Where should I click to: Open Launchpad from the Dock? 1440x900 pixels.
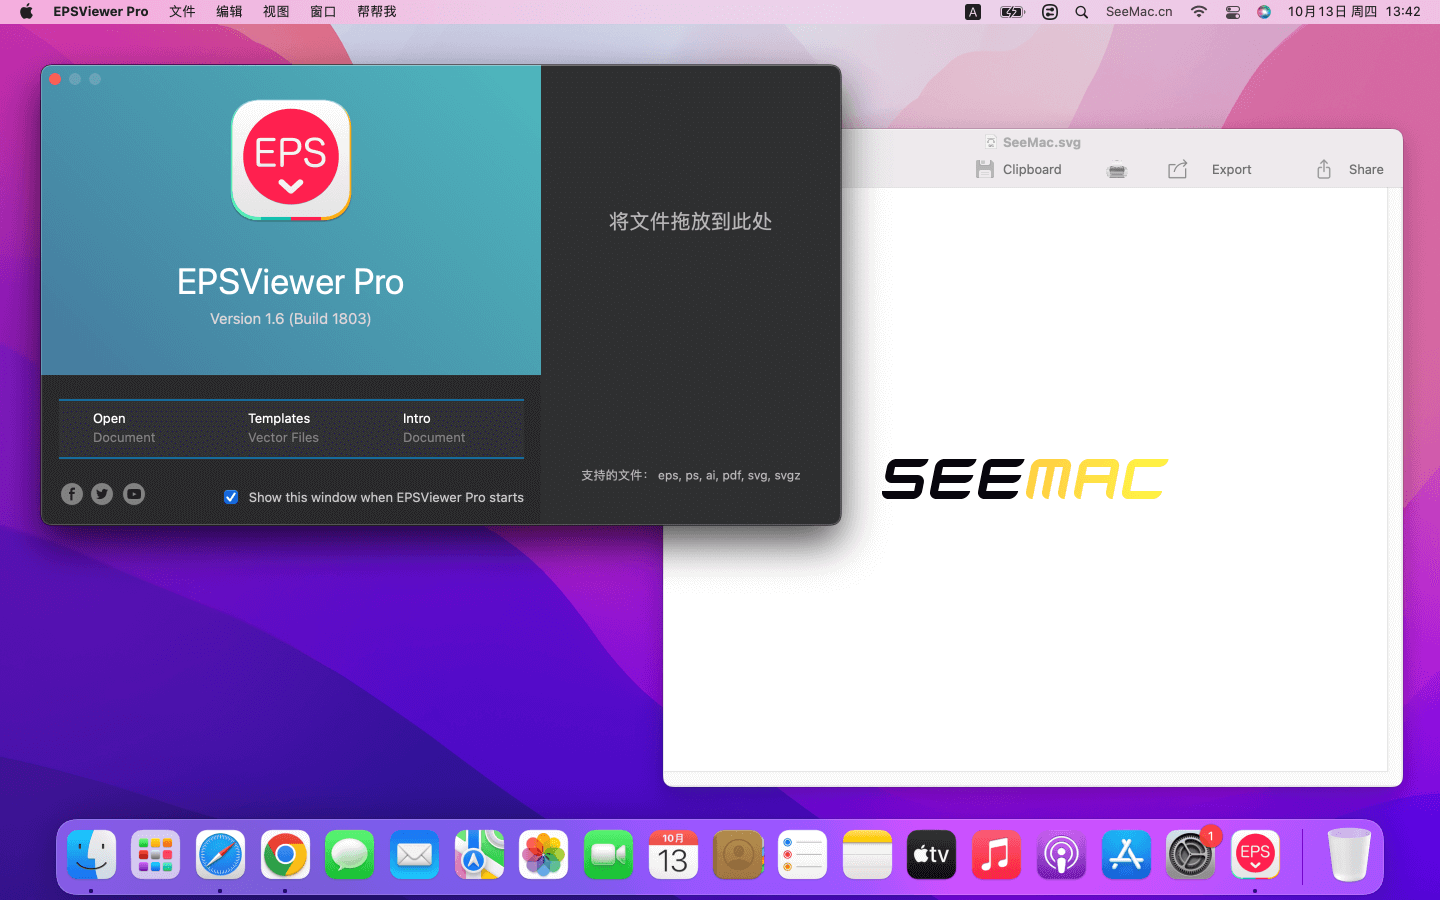(x=155, y=855)
